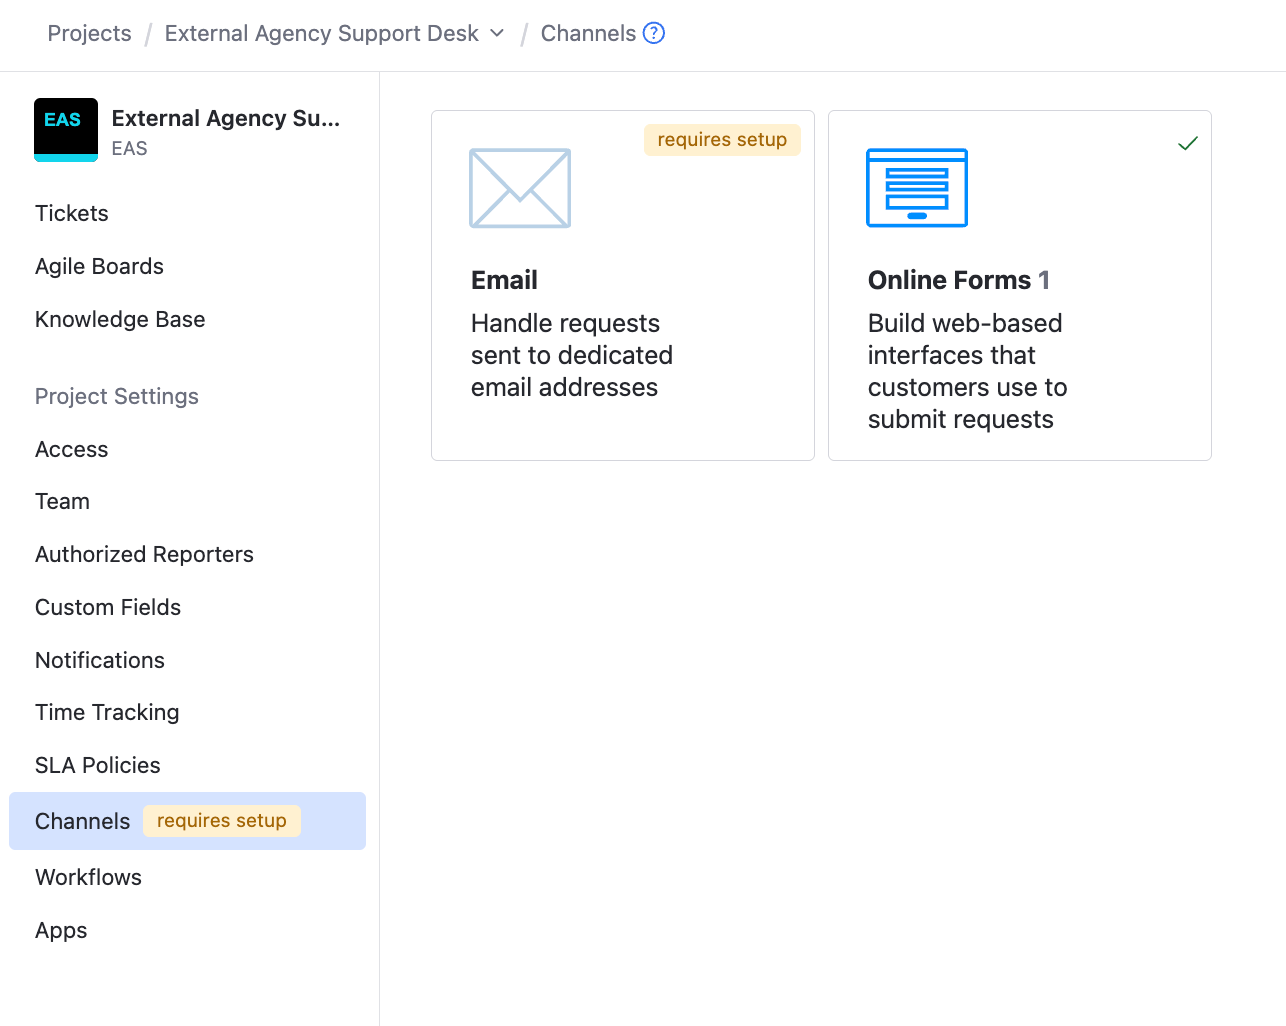Viewport: 1286px width, 1026px height.
Task: Expand the External Agency Support Desk dropdown
Action: [x=497, y=33]
